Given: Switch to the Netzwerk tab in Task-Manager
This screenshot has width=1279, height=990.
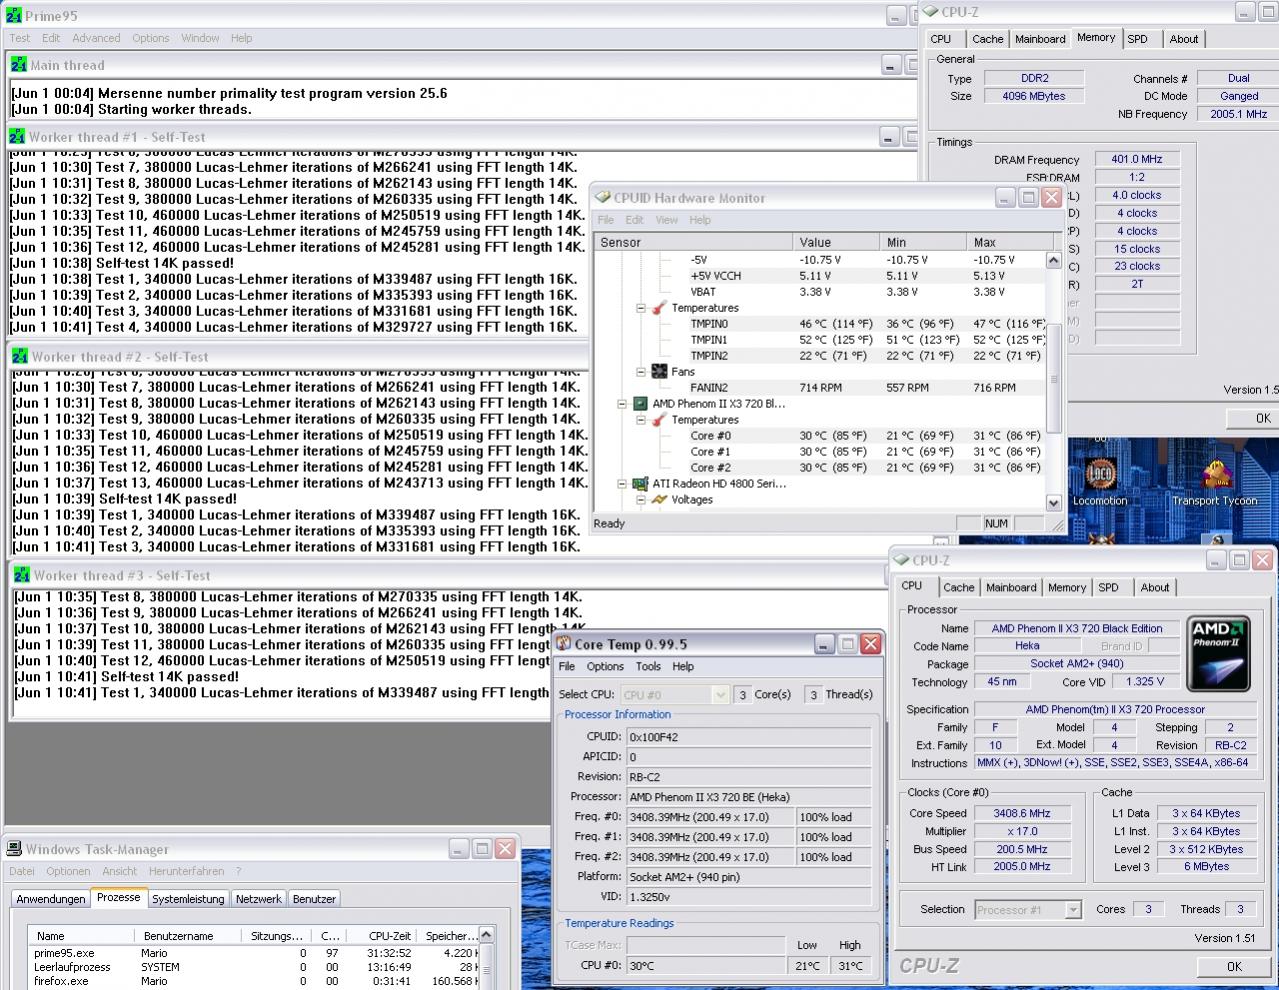Looking at the screenshot, I should coord(259,899).
